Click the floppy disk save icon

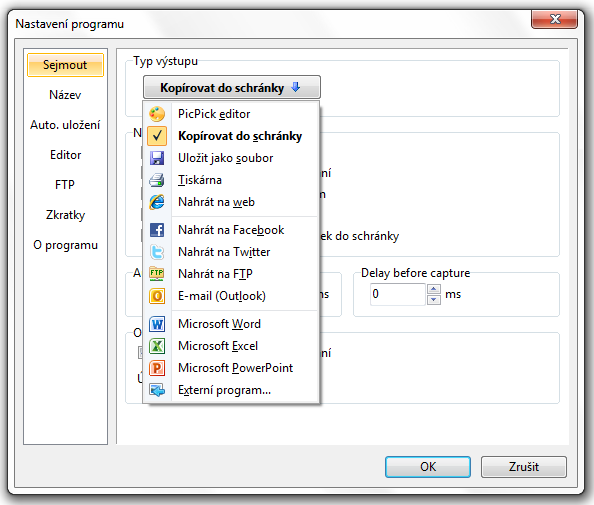(x=157, y=158)
